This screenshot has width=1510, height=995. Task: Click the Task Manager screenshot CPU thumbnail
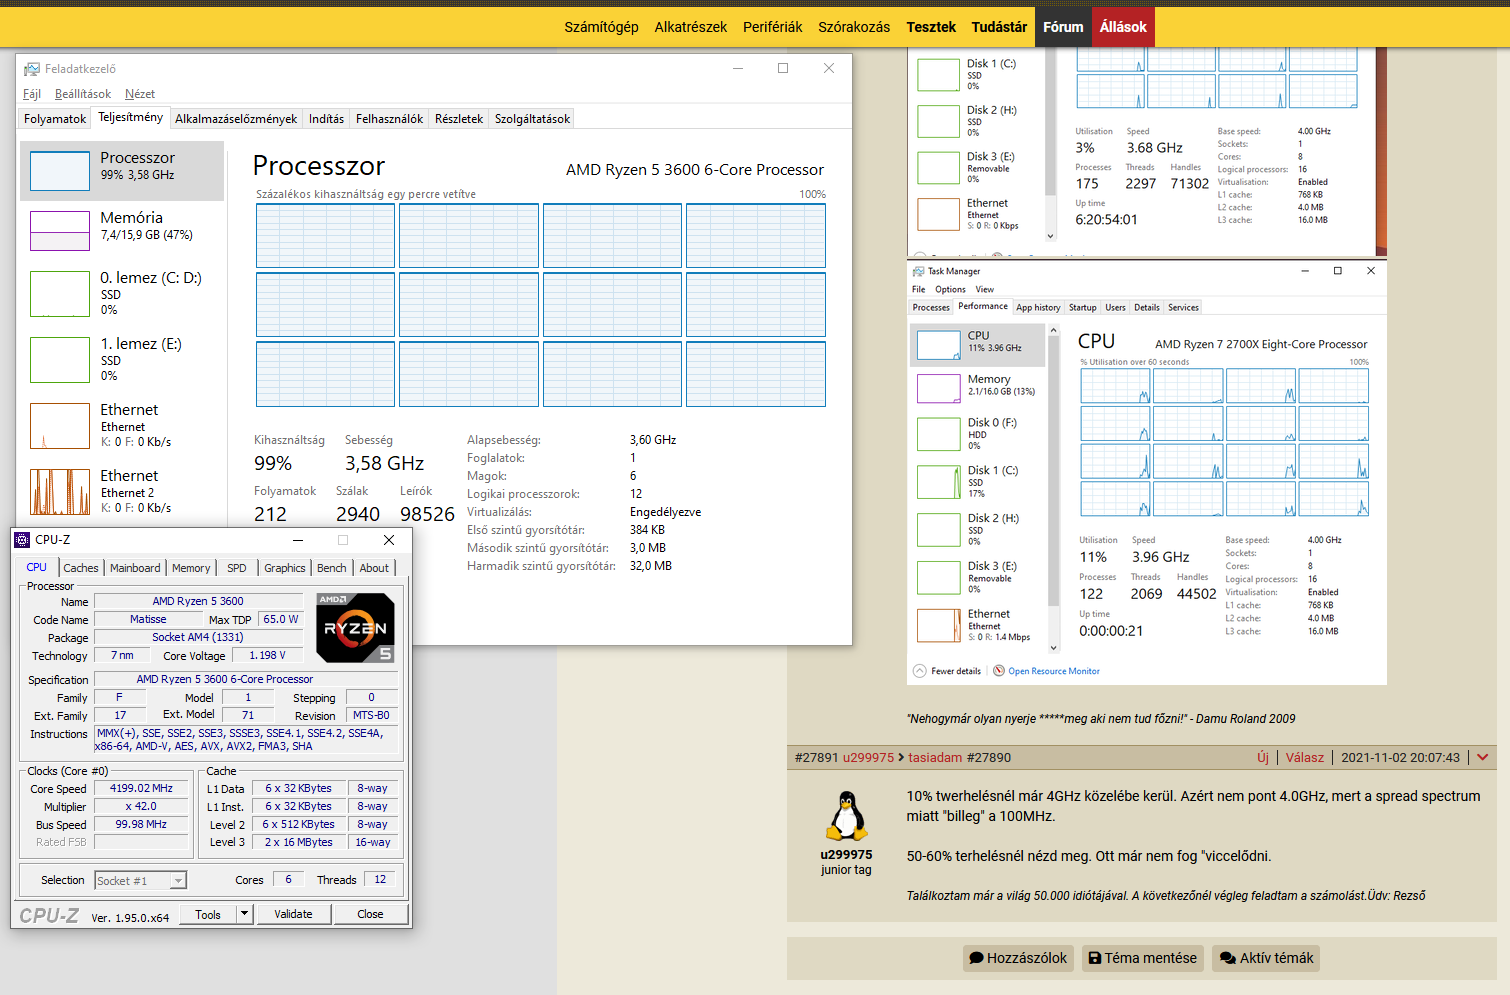click(939, 344)
